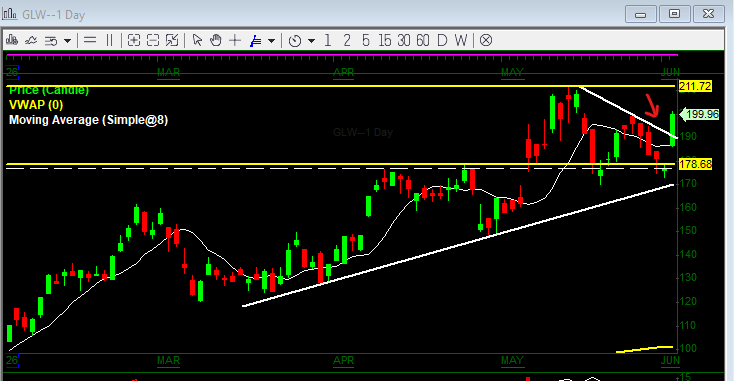Click the fit-to-window zoom reset icon
The image size is (734, 381).
(172, 41)
